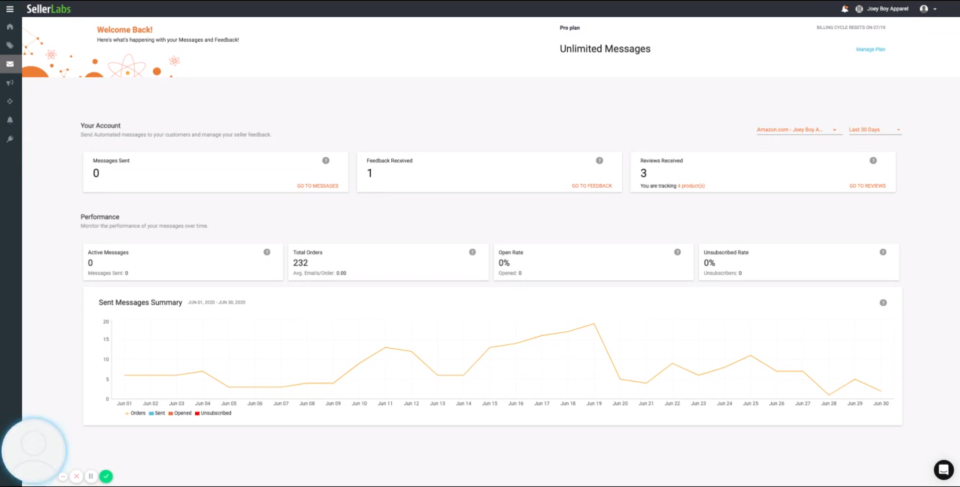Click Joey Boy Apparel account name

point(888,9)
